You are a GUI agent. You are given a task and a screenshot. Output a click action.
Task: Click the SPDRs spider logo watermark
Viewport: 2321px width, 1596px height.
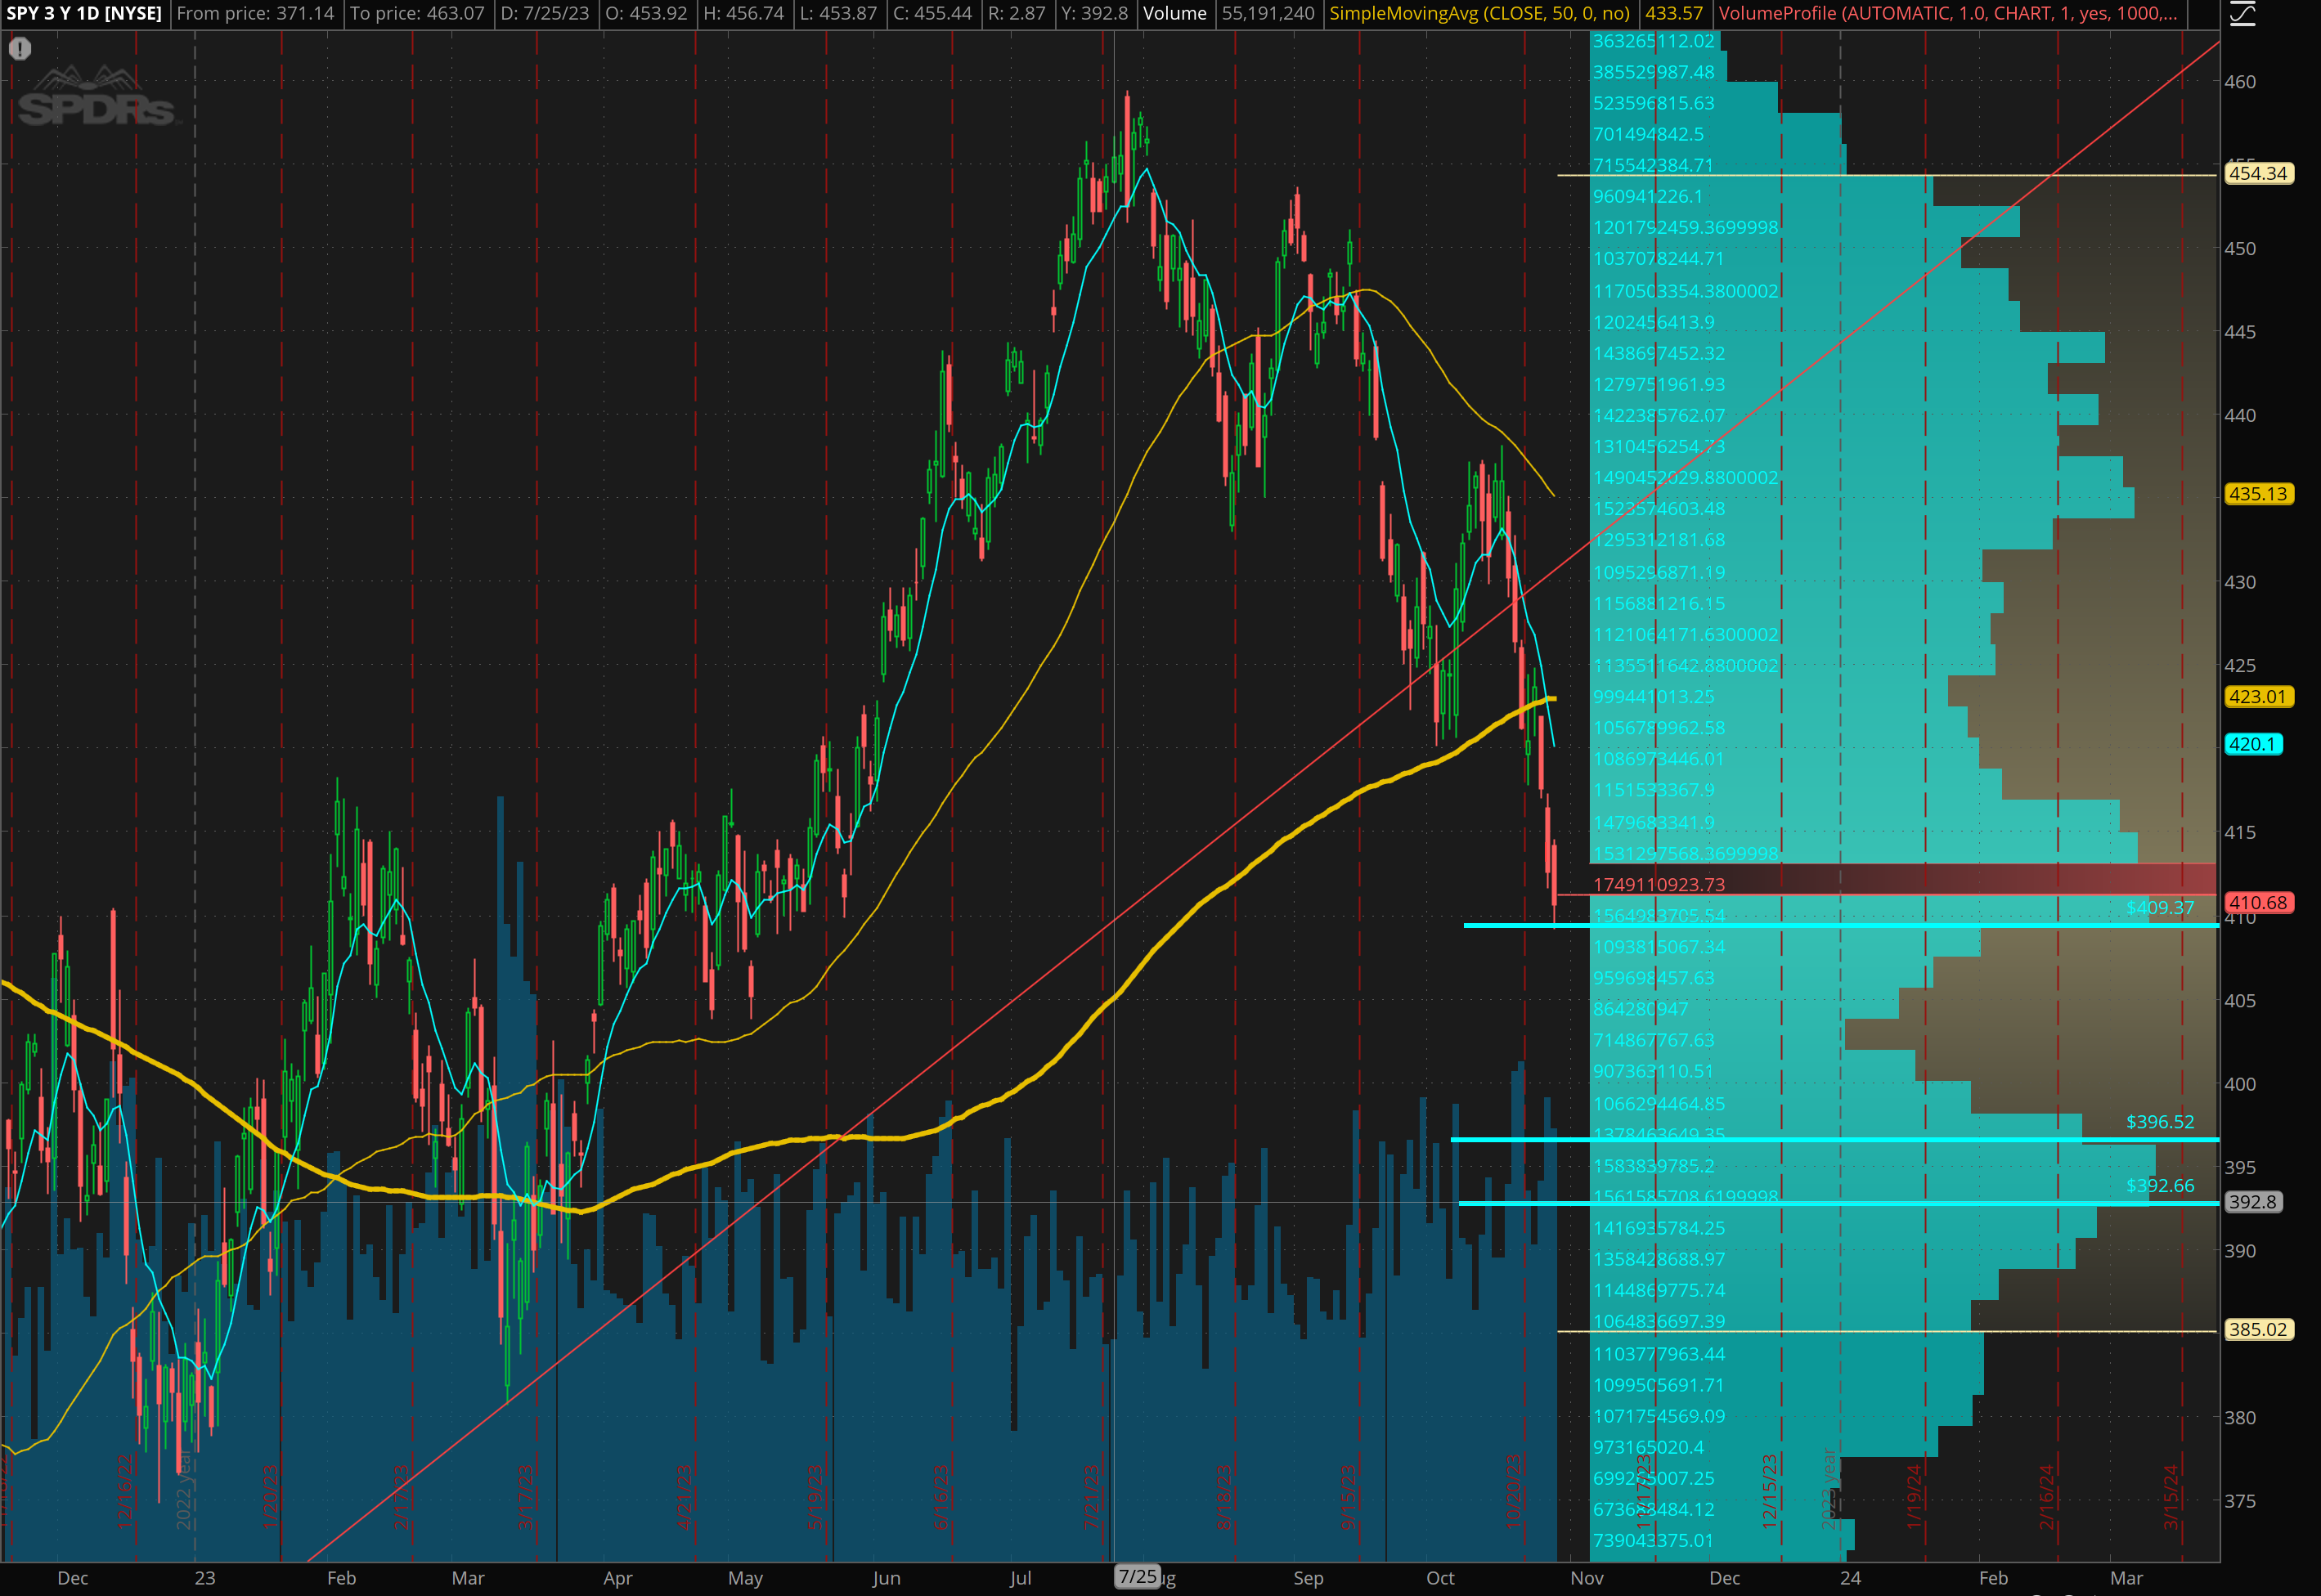(x=96, y=98)
